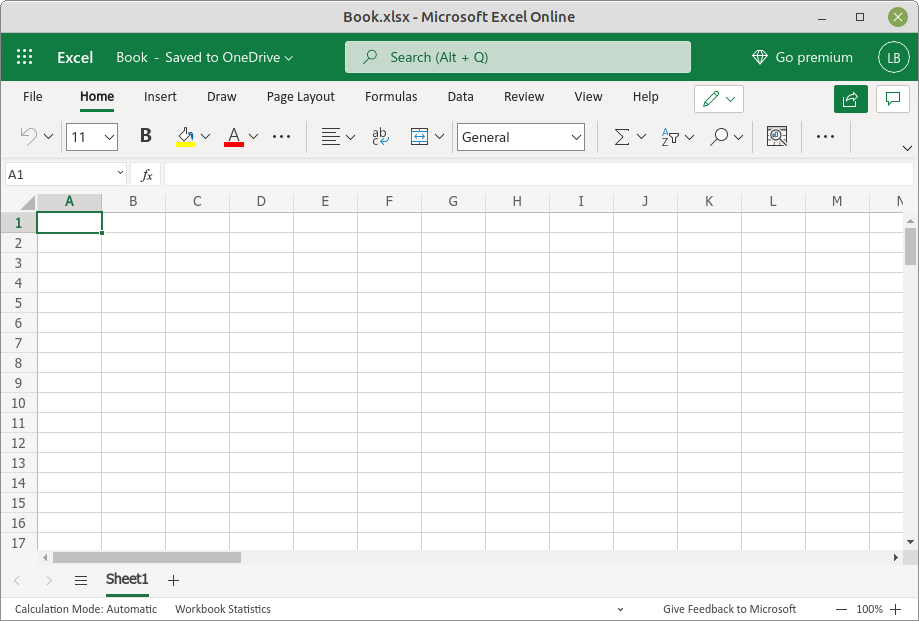Image resolution: width=919 pixels, height=621 pixels.
Task: Open the Help tab
Action: tap(645, 97)
